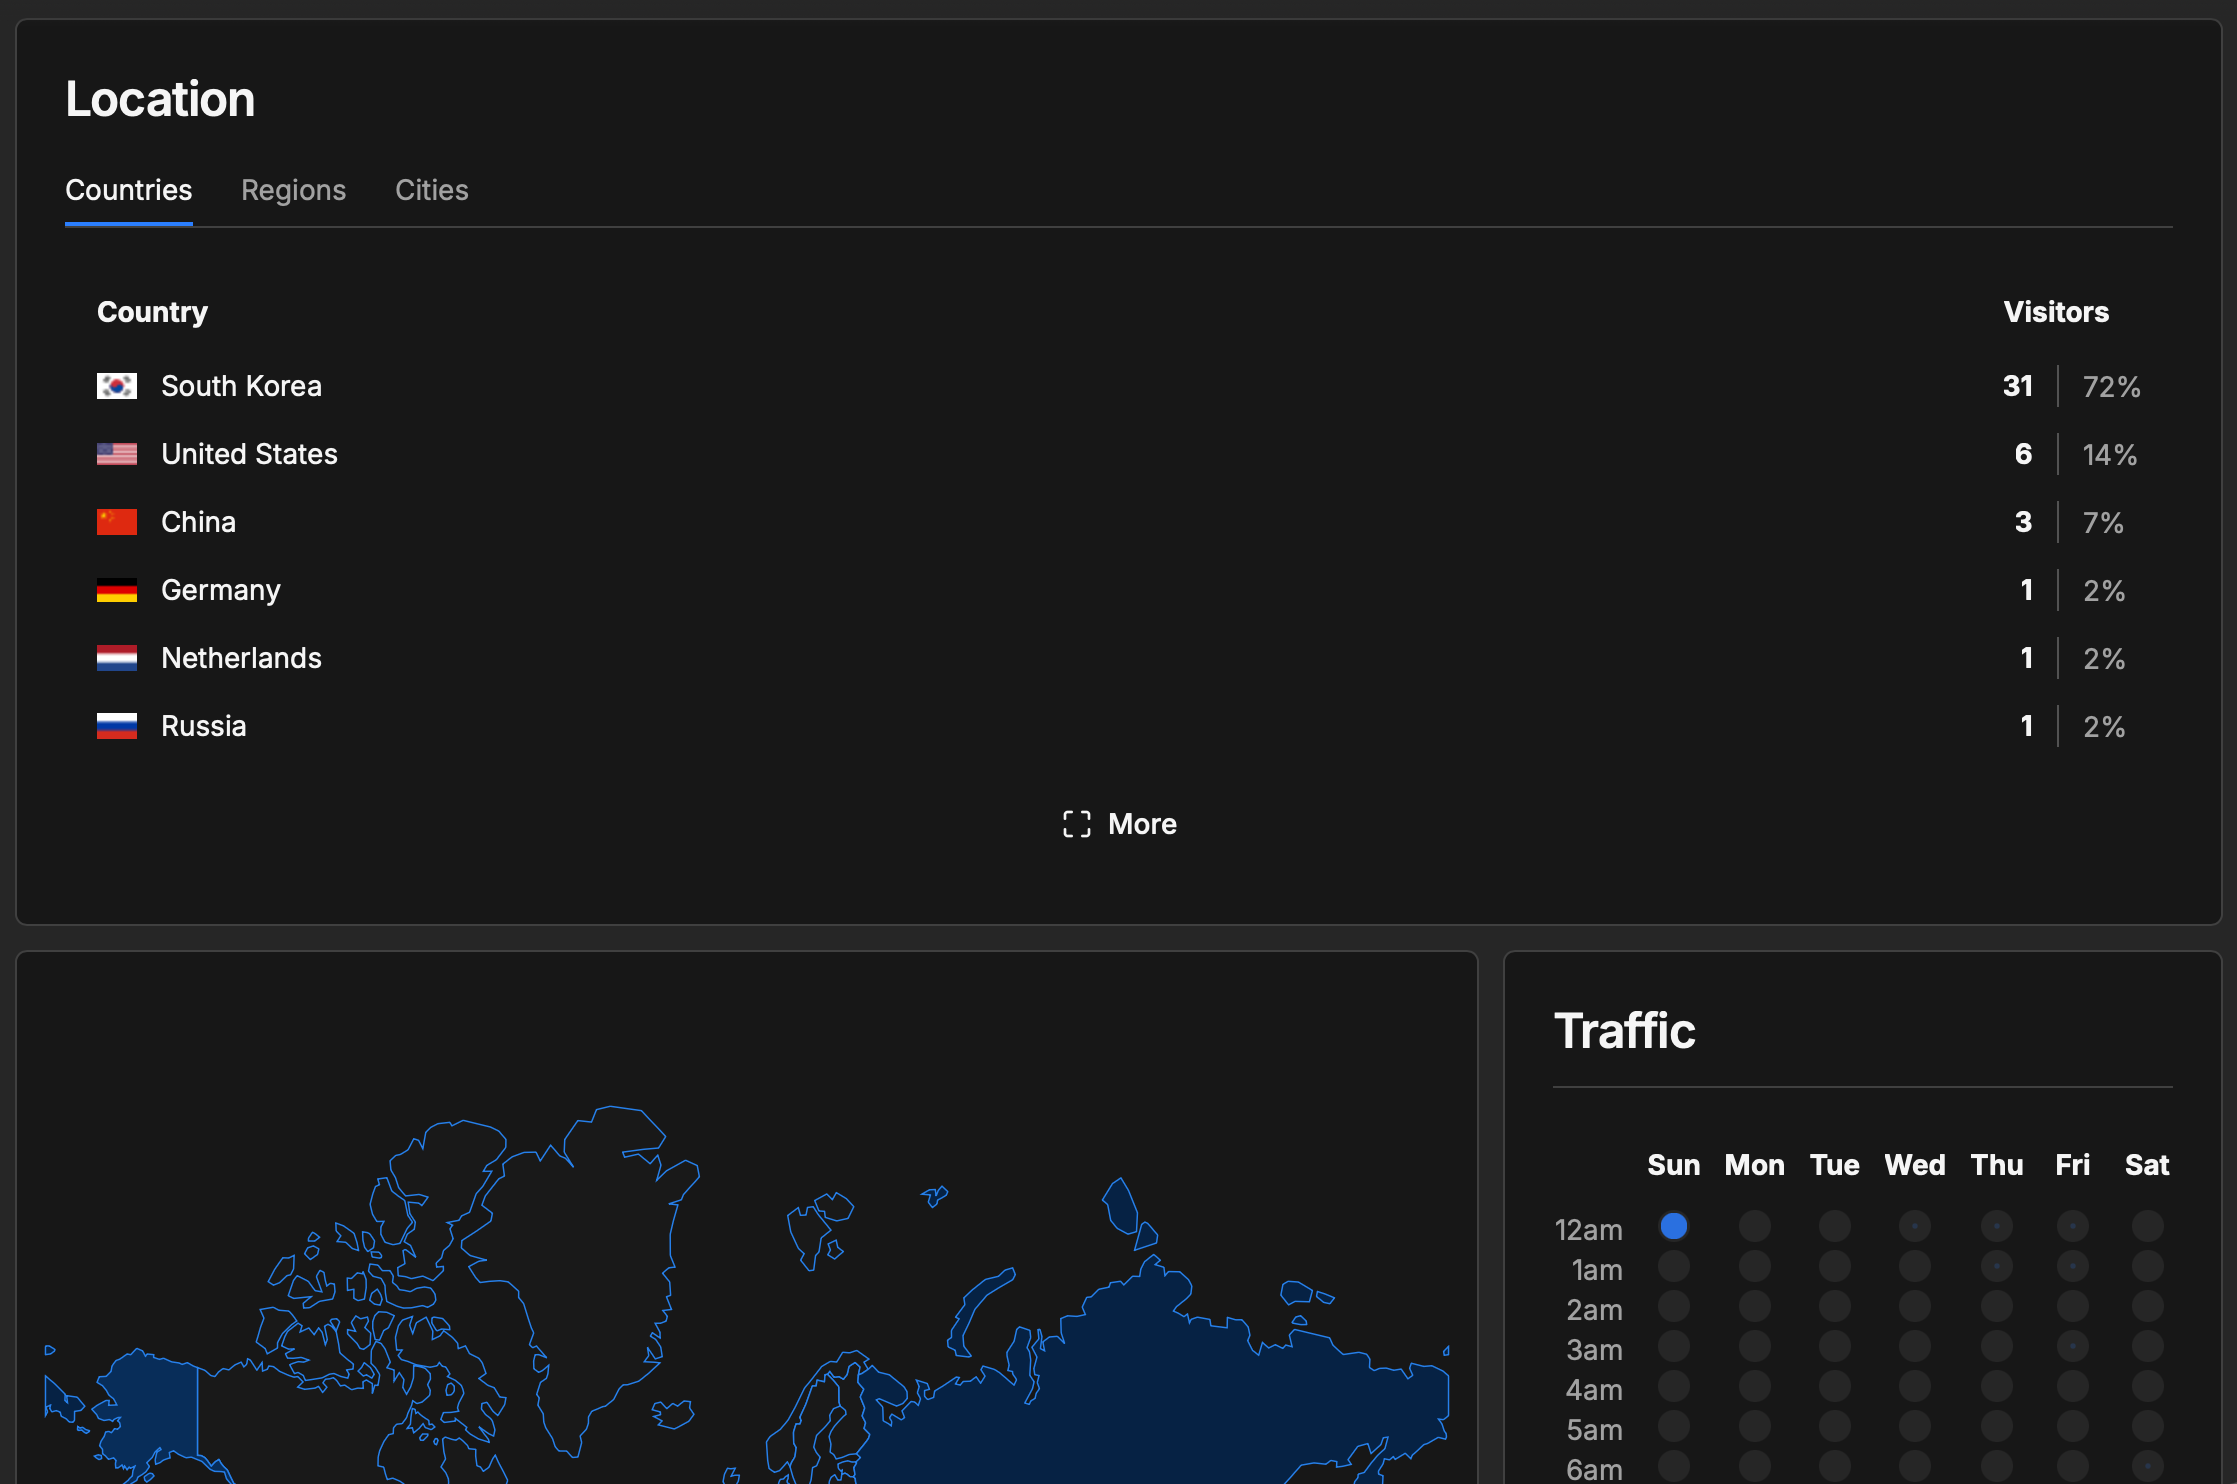Click the Country column header
Viewport: 2237px width, 1484px height.
click(x=152, y=312)
